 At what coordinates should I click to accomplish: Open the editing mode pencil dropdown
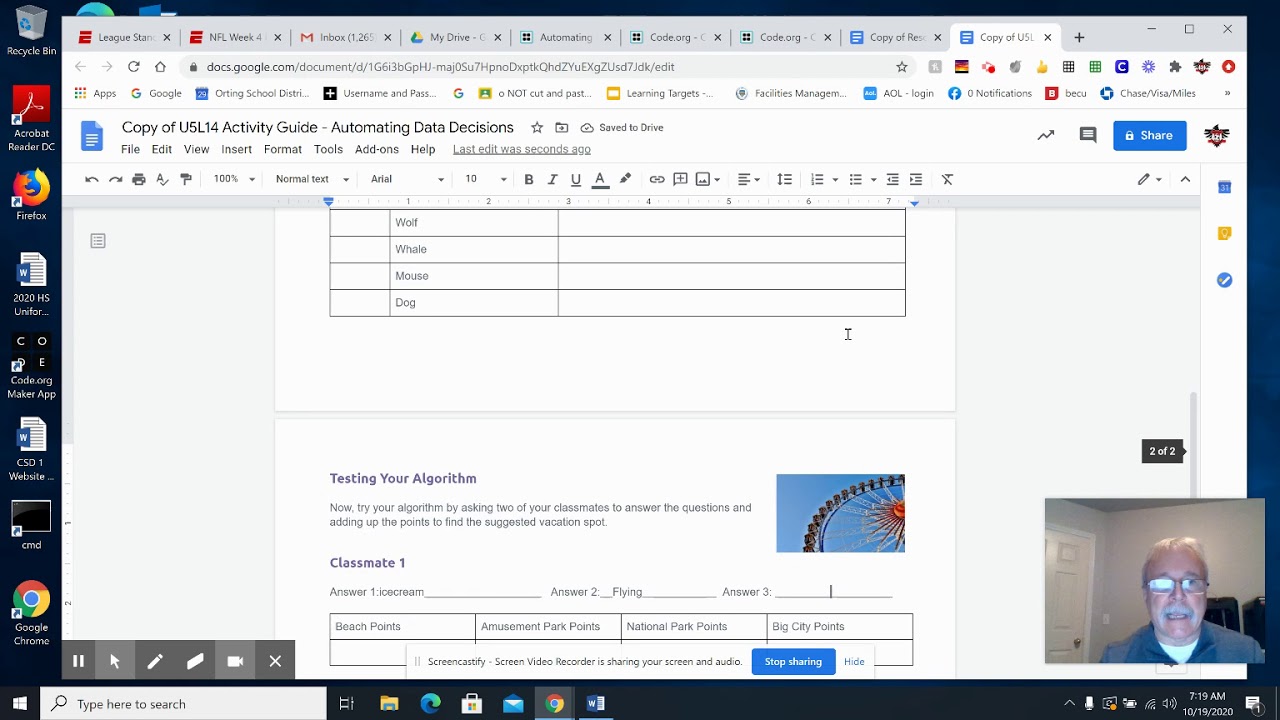[1150, 179]
